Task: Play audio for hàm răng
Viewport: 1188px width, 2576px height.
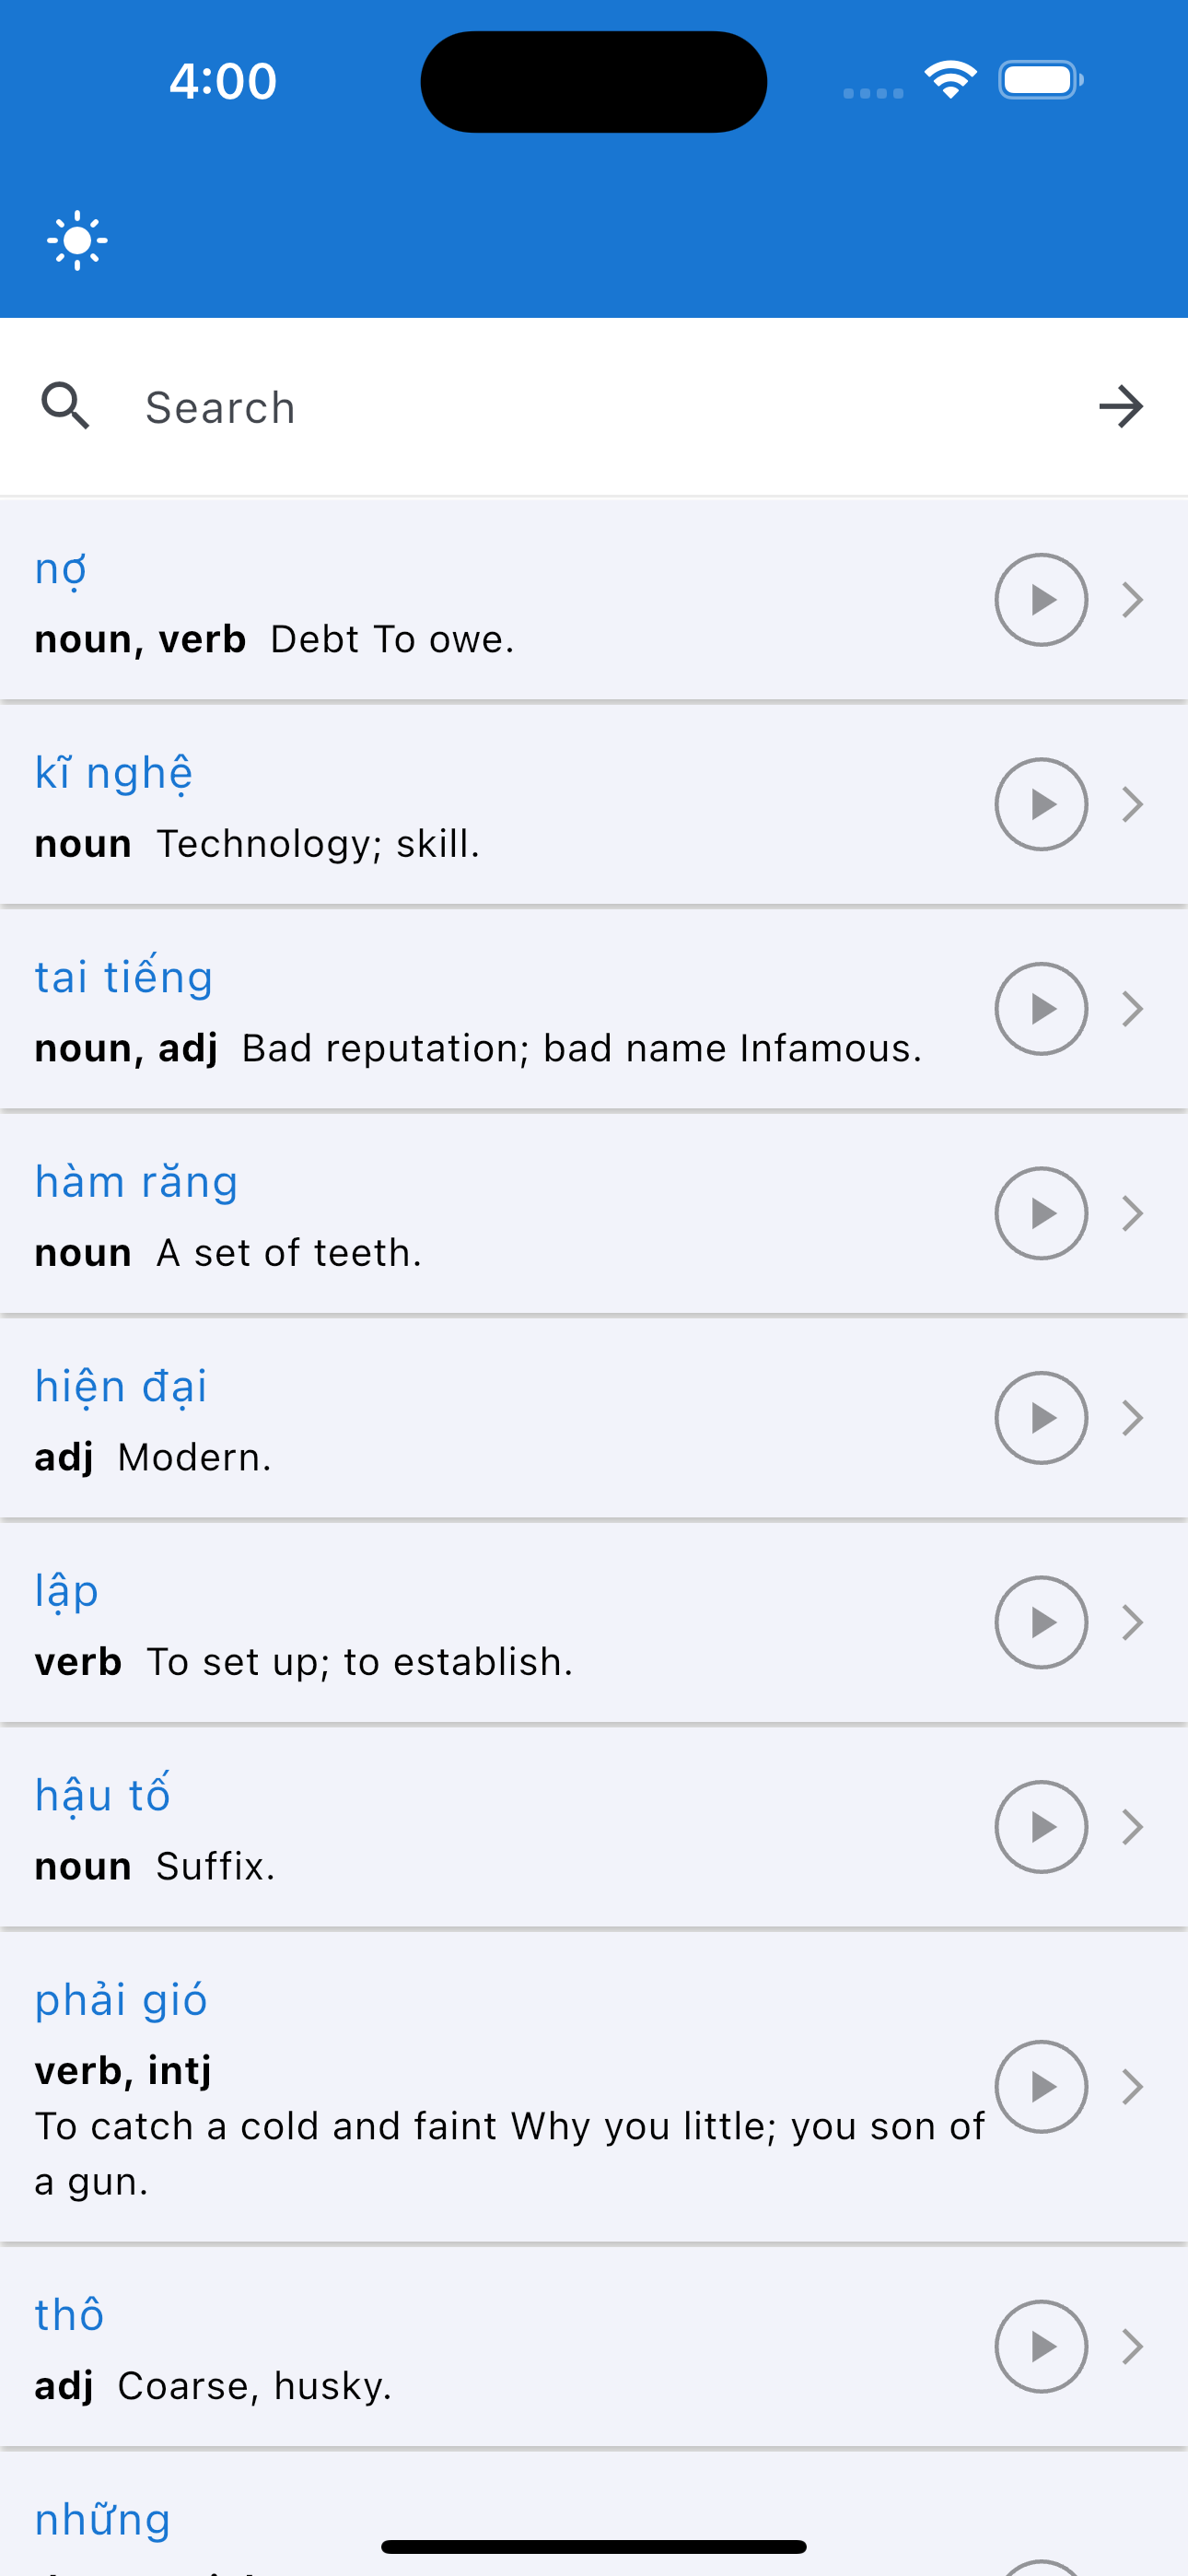Action: [x=1041, y=1213]
